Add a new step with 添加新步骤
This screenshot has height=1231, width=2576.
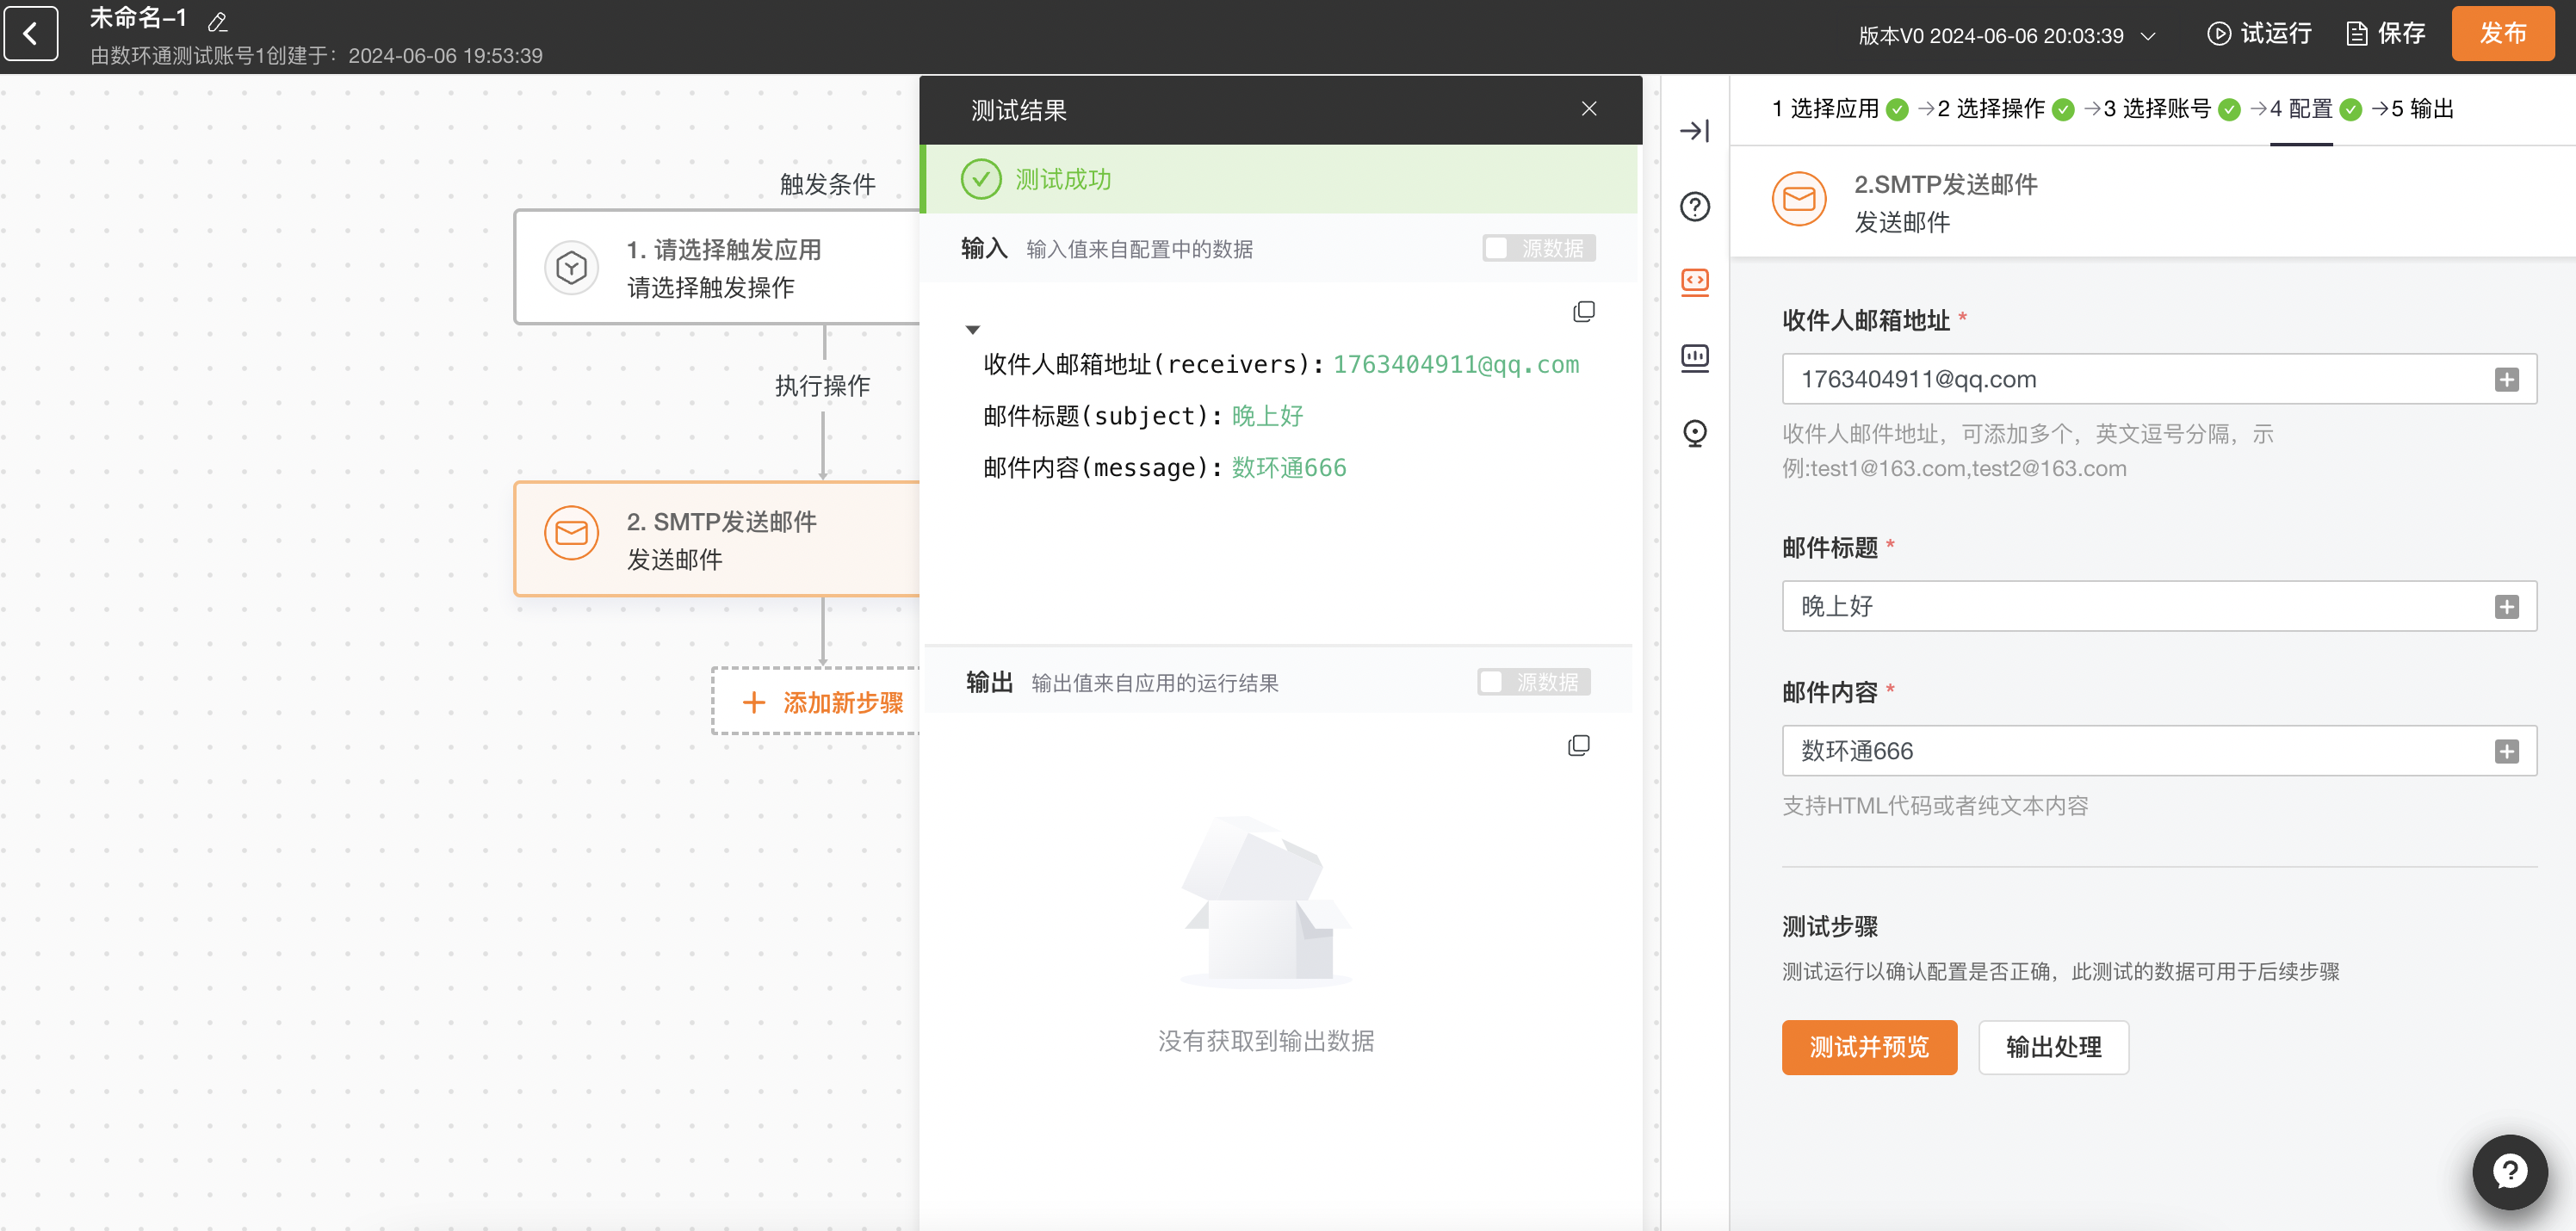[x=818, y=702]
